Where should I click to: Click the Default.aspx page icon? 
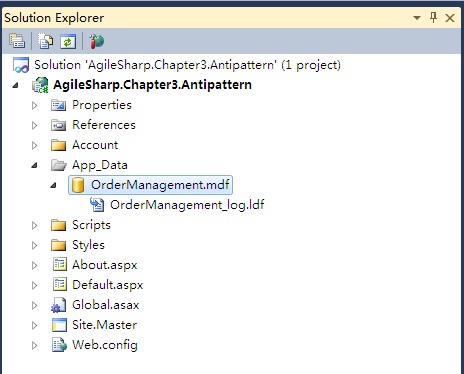(x=60, y=285)
